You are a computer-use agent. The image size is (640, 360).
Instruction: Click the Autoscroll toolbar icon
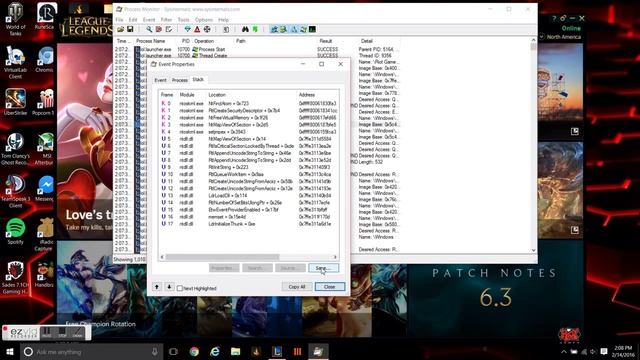pos(159,29)
